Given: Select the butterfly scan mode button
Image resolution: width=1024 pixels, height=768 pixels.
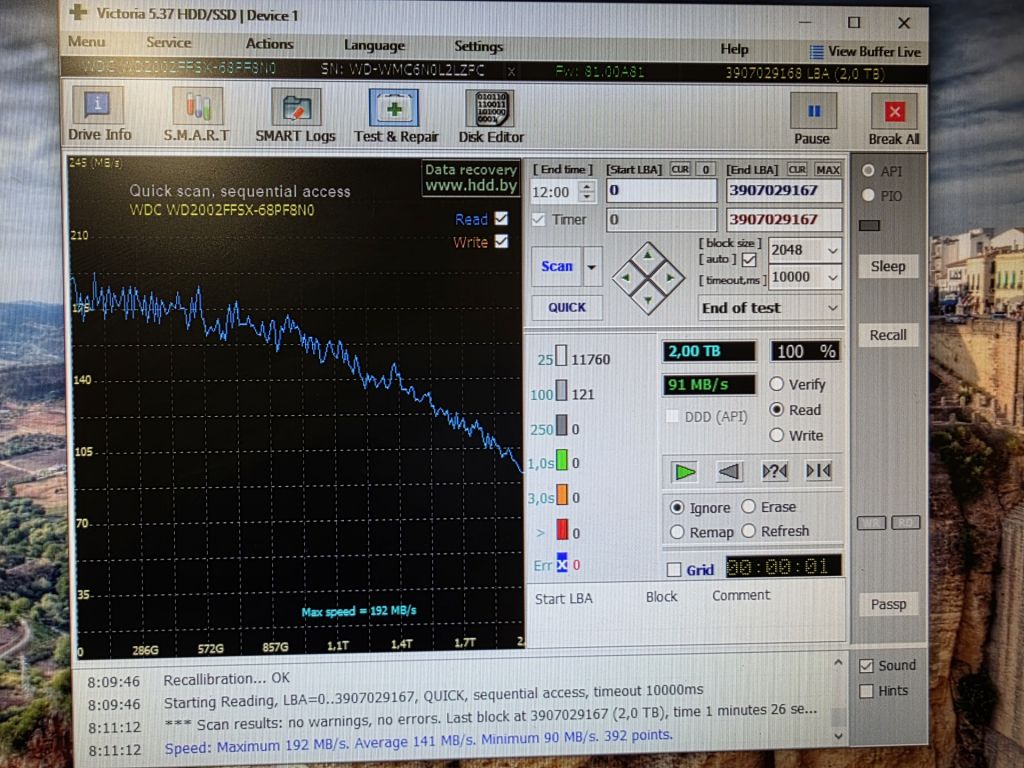Looking at the screenshot, I should coord(818,470).
